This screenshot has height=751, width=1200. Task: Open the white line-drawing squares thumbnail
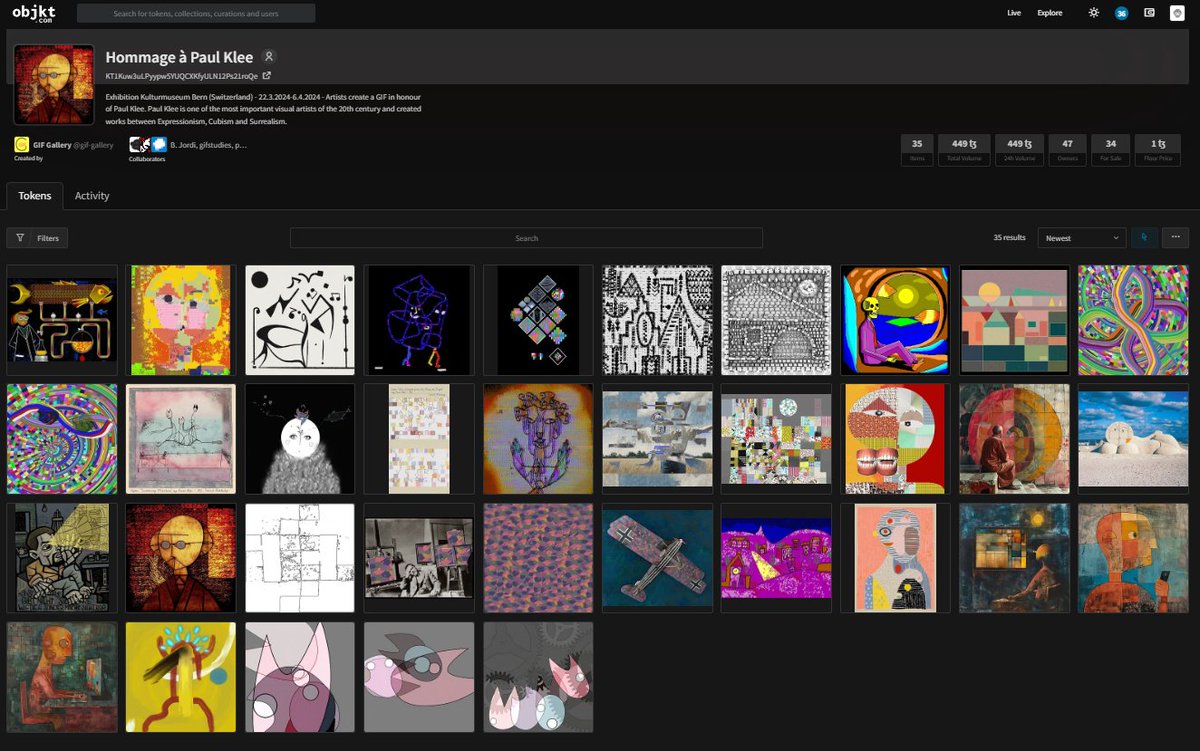pyautogui.click(x=300, y=558)
